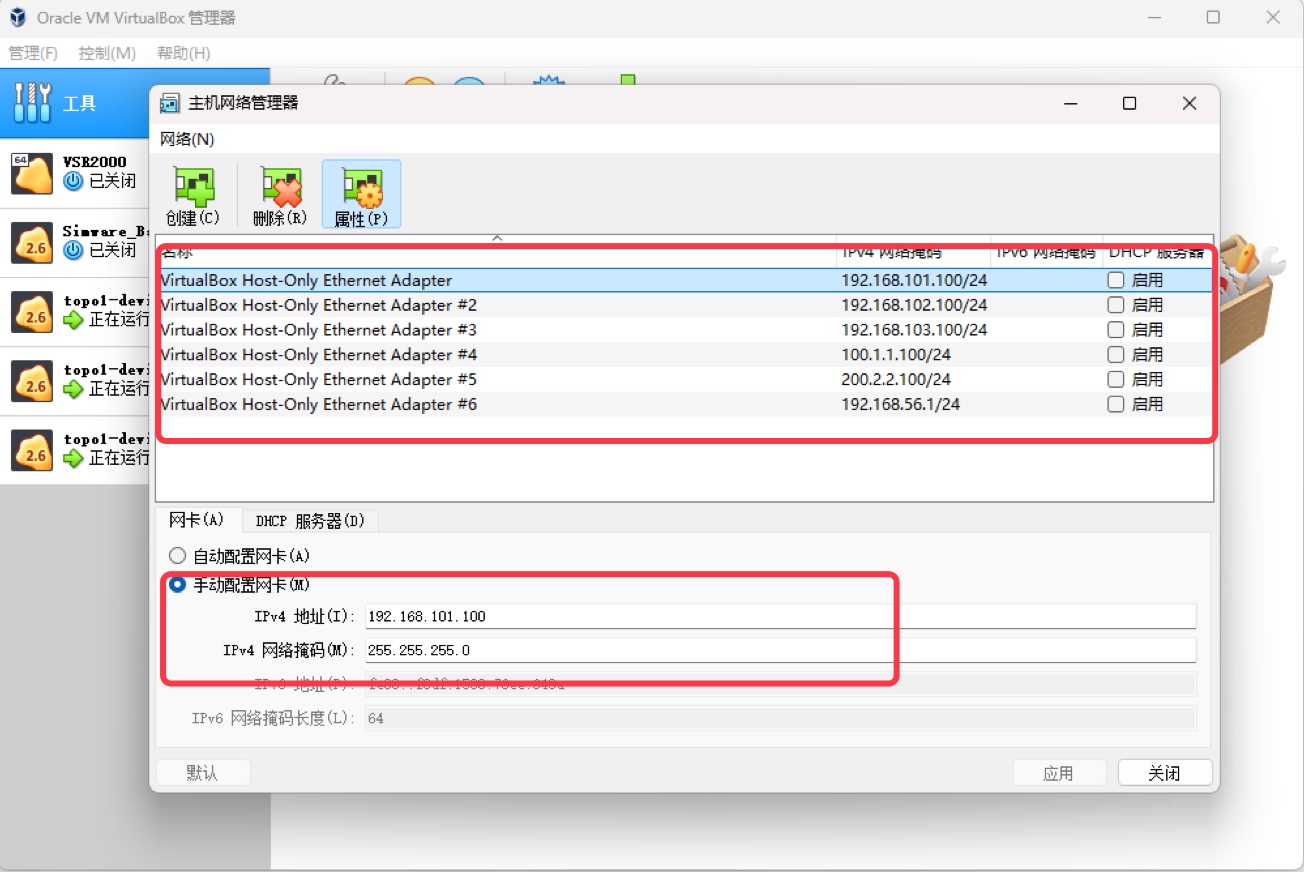Select VirtualBox Host-Only Ethernet Adapter #6 row
Viewport: 1304px width, 872px height.
684,405
